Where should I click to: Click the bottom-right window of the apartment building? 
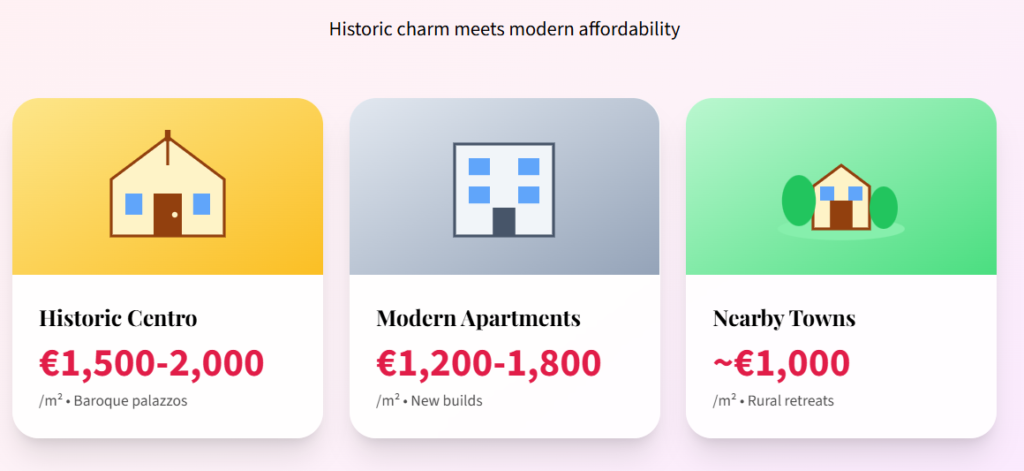pos(528,195)
